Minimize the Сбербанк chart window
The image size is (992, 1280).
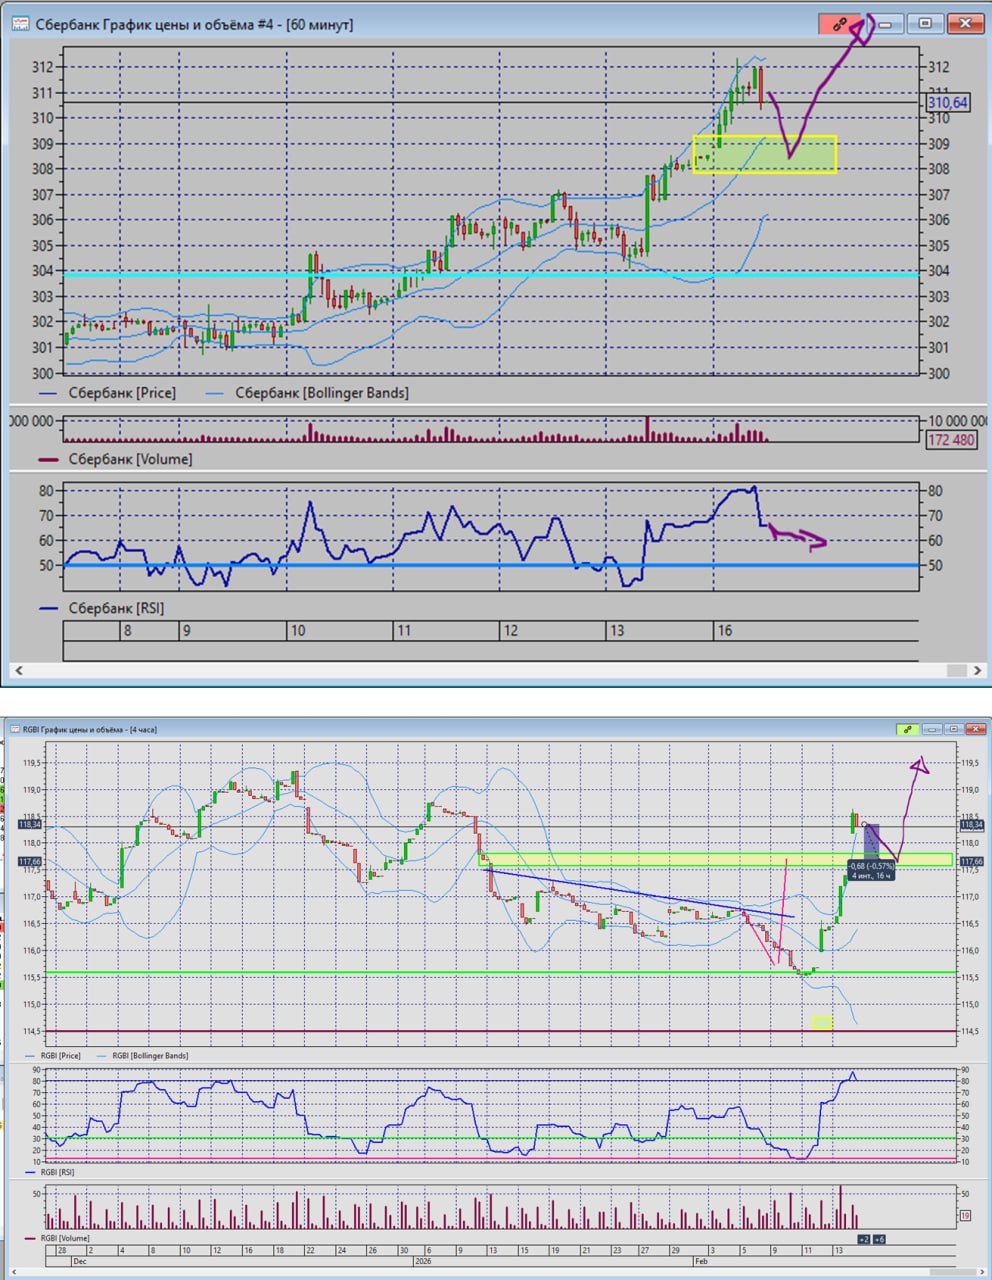click(x=886, y=23)
